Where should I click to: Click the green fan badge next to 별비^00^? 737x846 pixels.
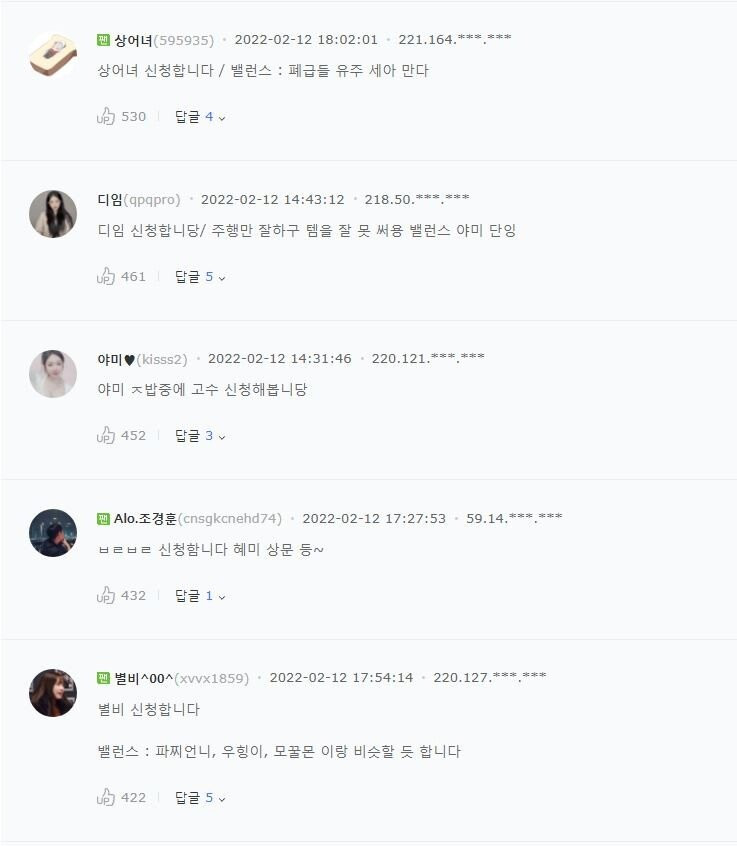(x=104, y=678)
